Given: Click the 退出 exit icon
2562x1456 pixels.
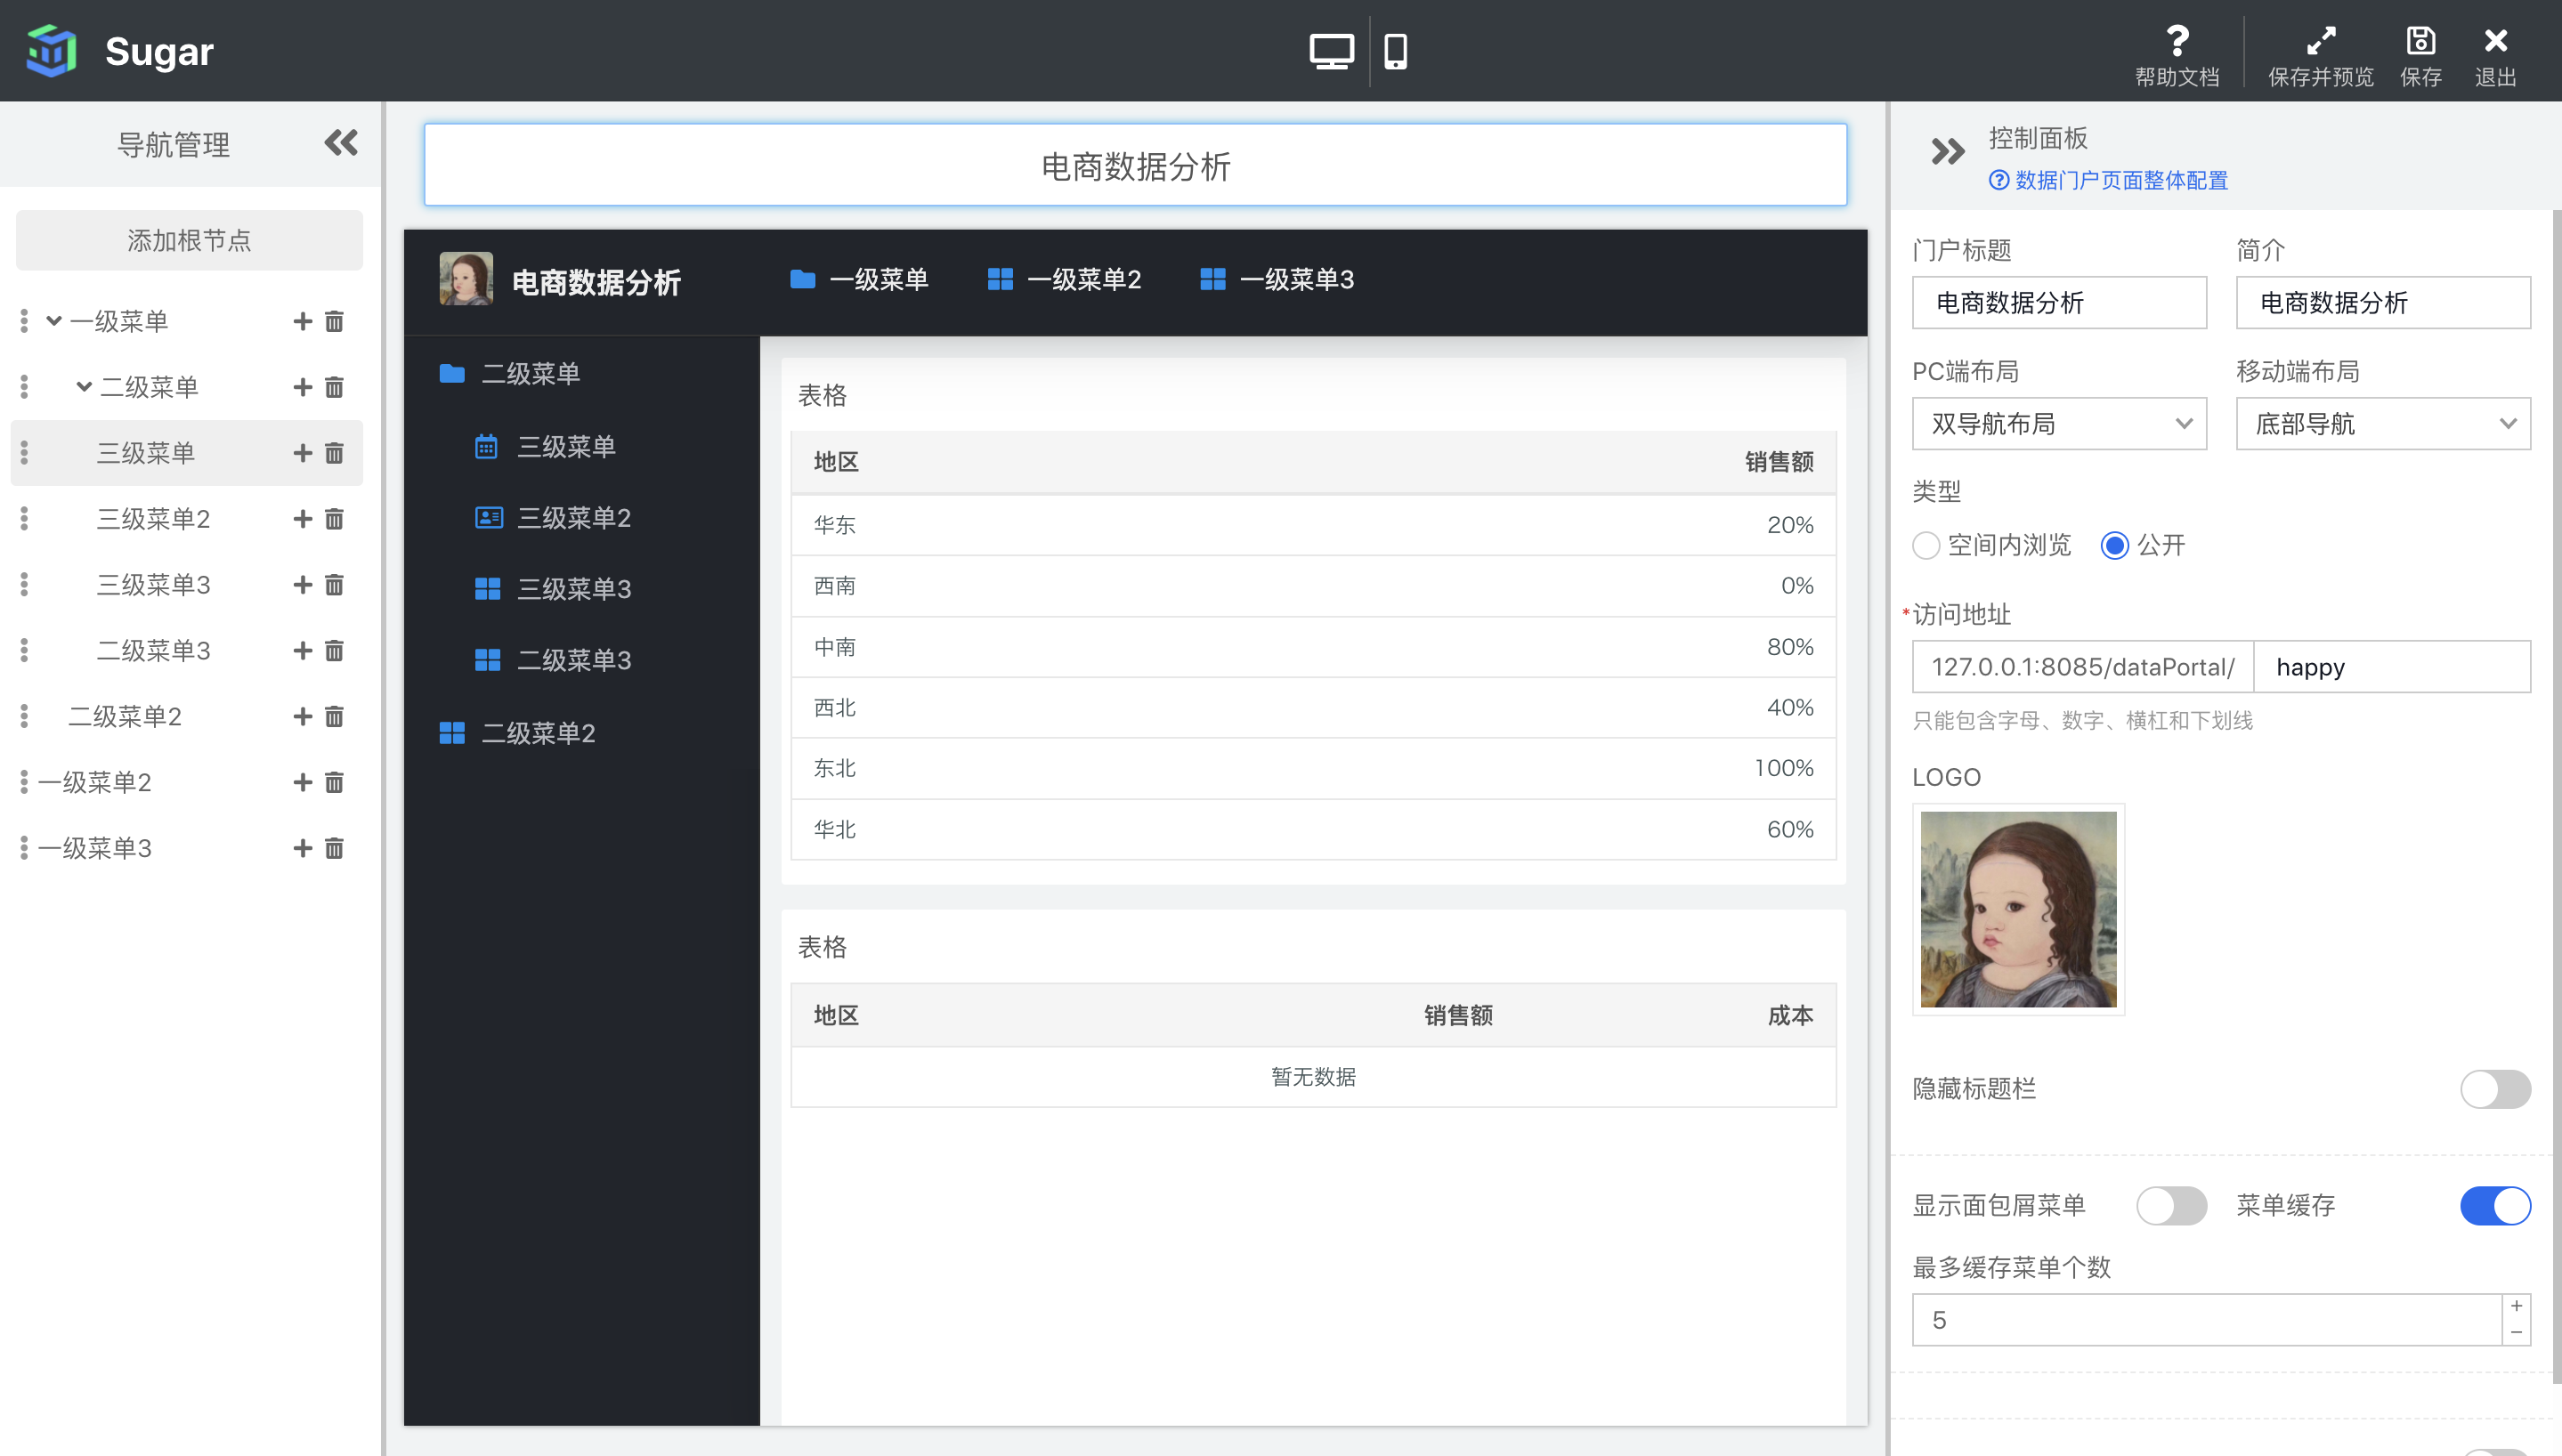Looking at the screenshot, I should pos(2496,41).
